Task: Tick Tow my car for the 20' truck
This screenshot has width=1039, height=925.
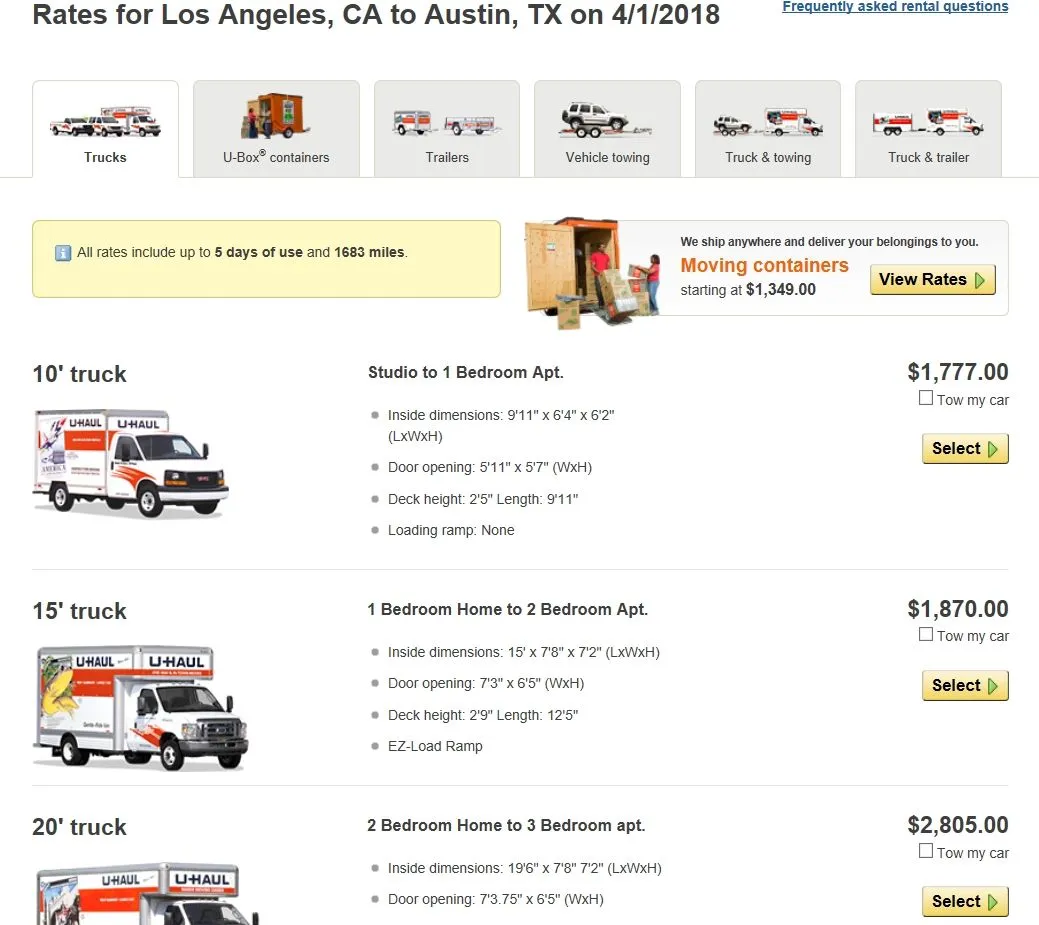Action: tap(926, 849)
